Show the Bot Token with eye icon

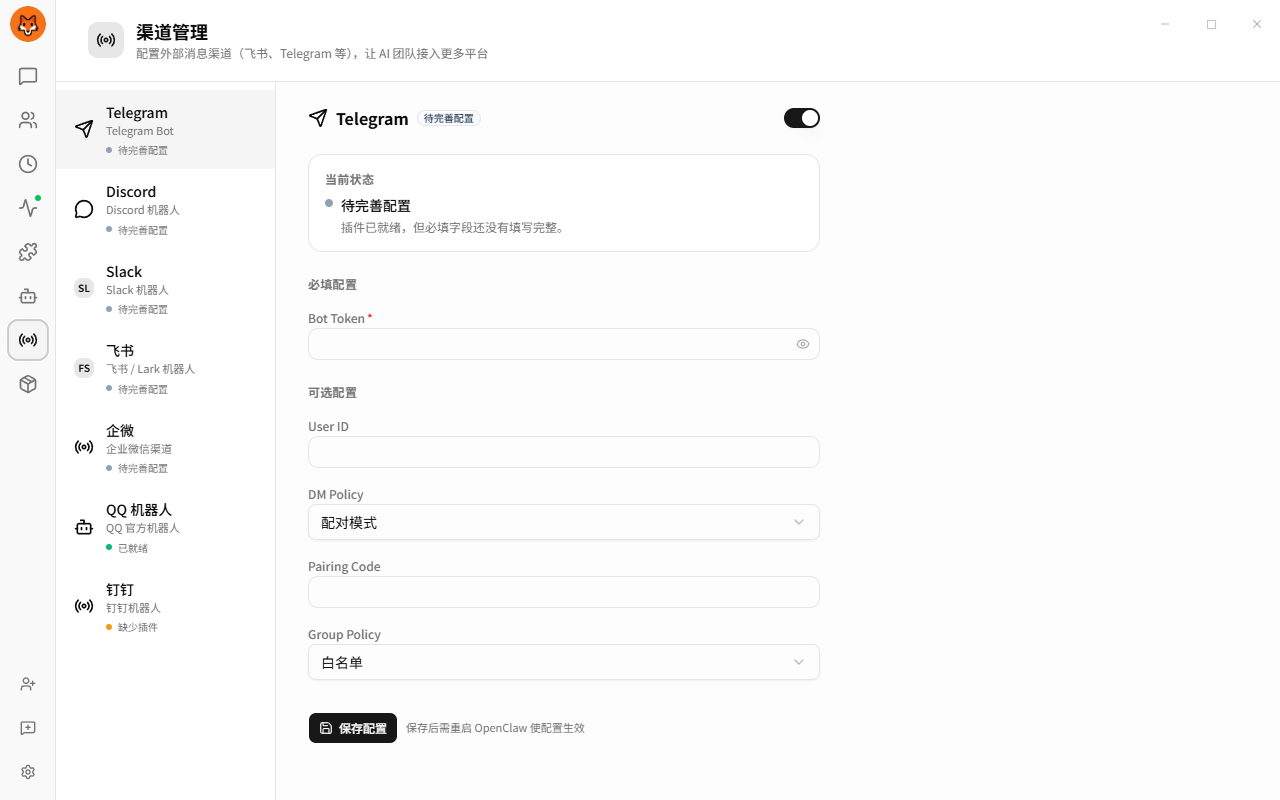[803, 344]
